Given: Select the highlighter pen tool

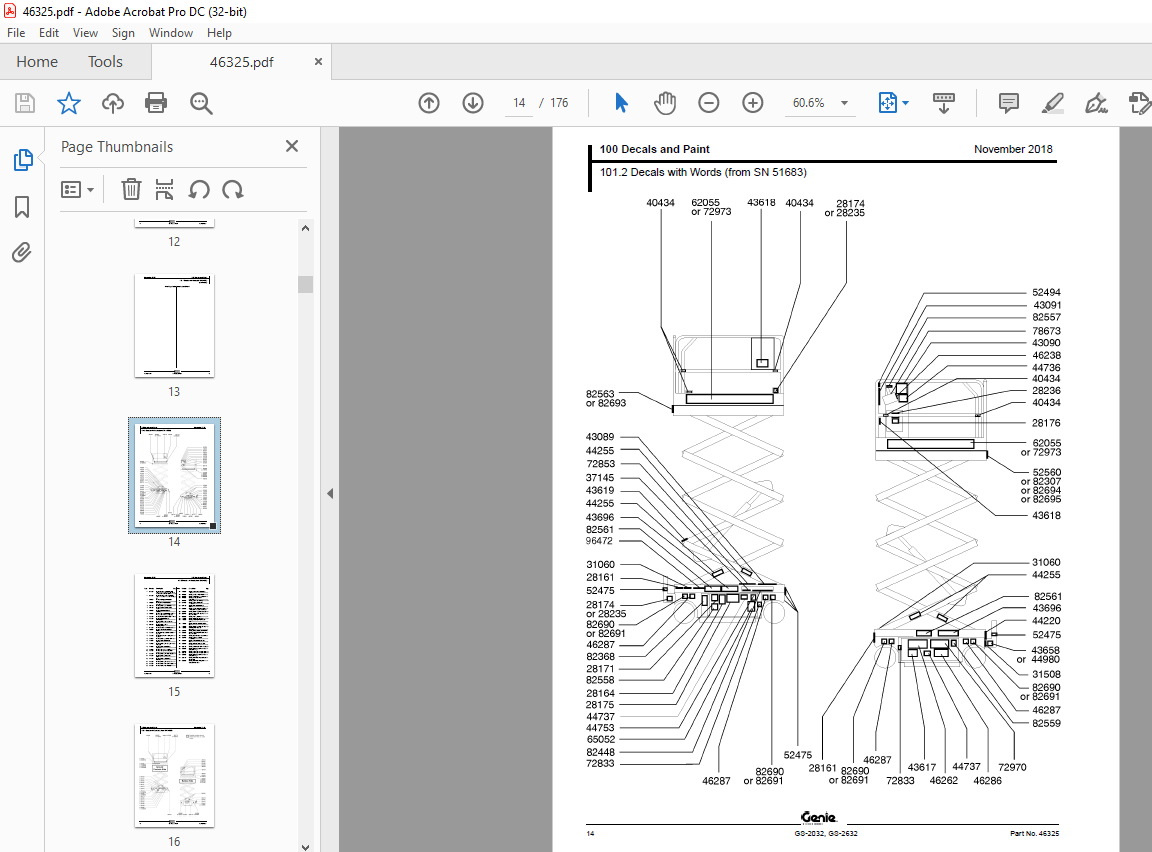Looking at the screenshot, I should (1053, 103).
